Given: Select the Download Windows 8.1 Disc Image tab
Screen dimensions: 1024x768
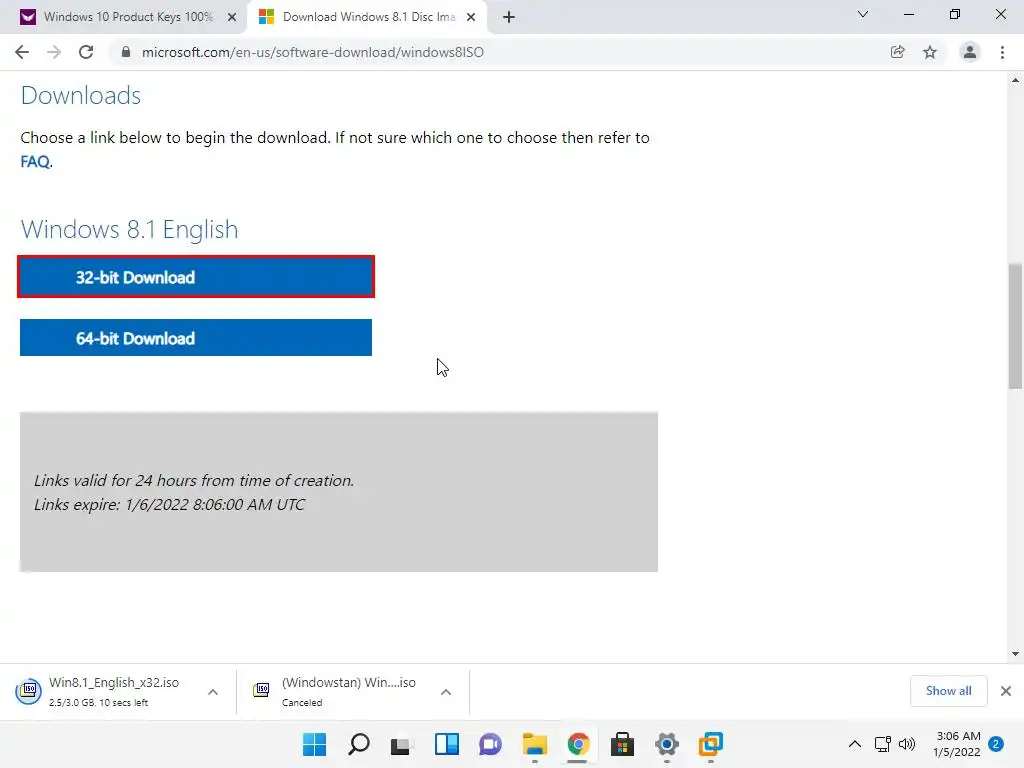Looking at the screenshot, I should pos(368,17).
